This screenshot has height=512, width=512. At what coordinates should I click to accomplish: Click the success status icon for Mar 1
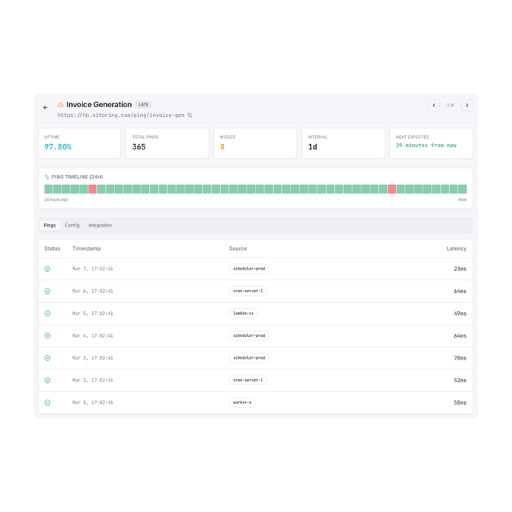47,403
